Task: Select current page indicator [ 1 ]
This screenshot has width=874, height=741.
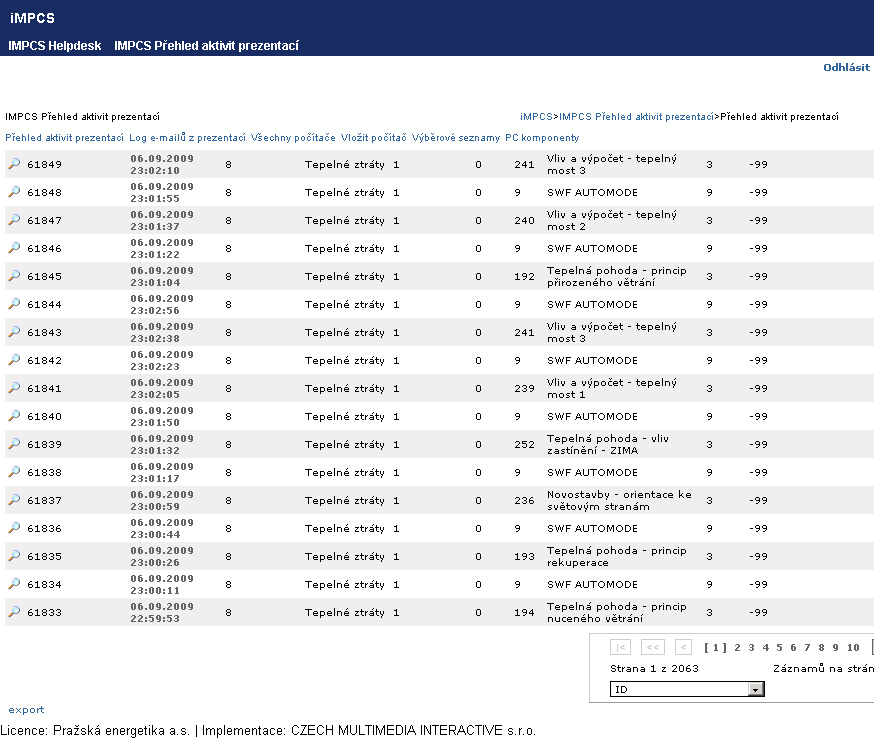Action: point(715,647)
